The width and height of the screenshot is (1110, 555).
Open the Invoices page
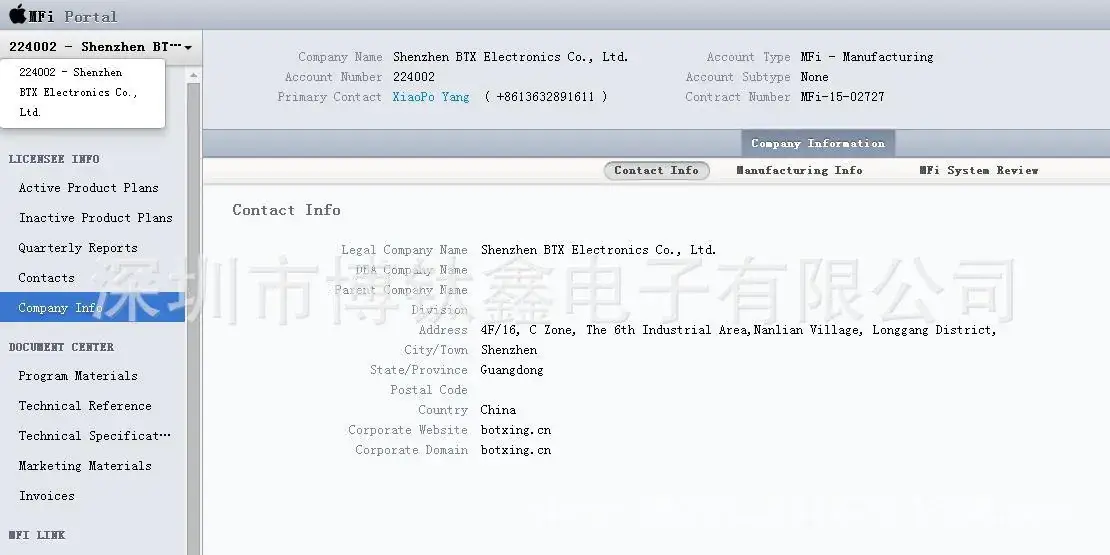(x=47, y=496)
